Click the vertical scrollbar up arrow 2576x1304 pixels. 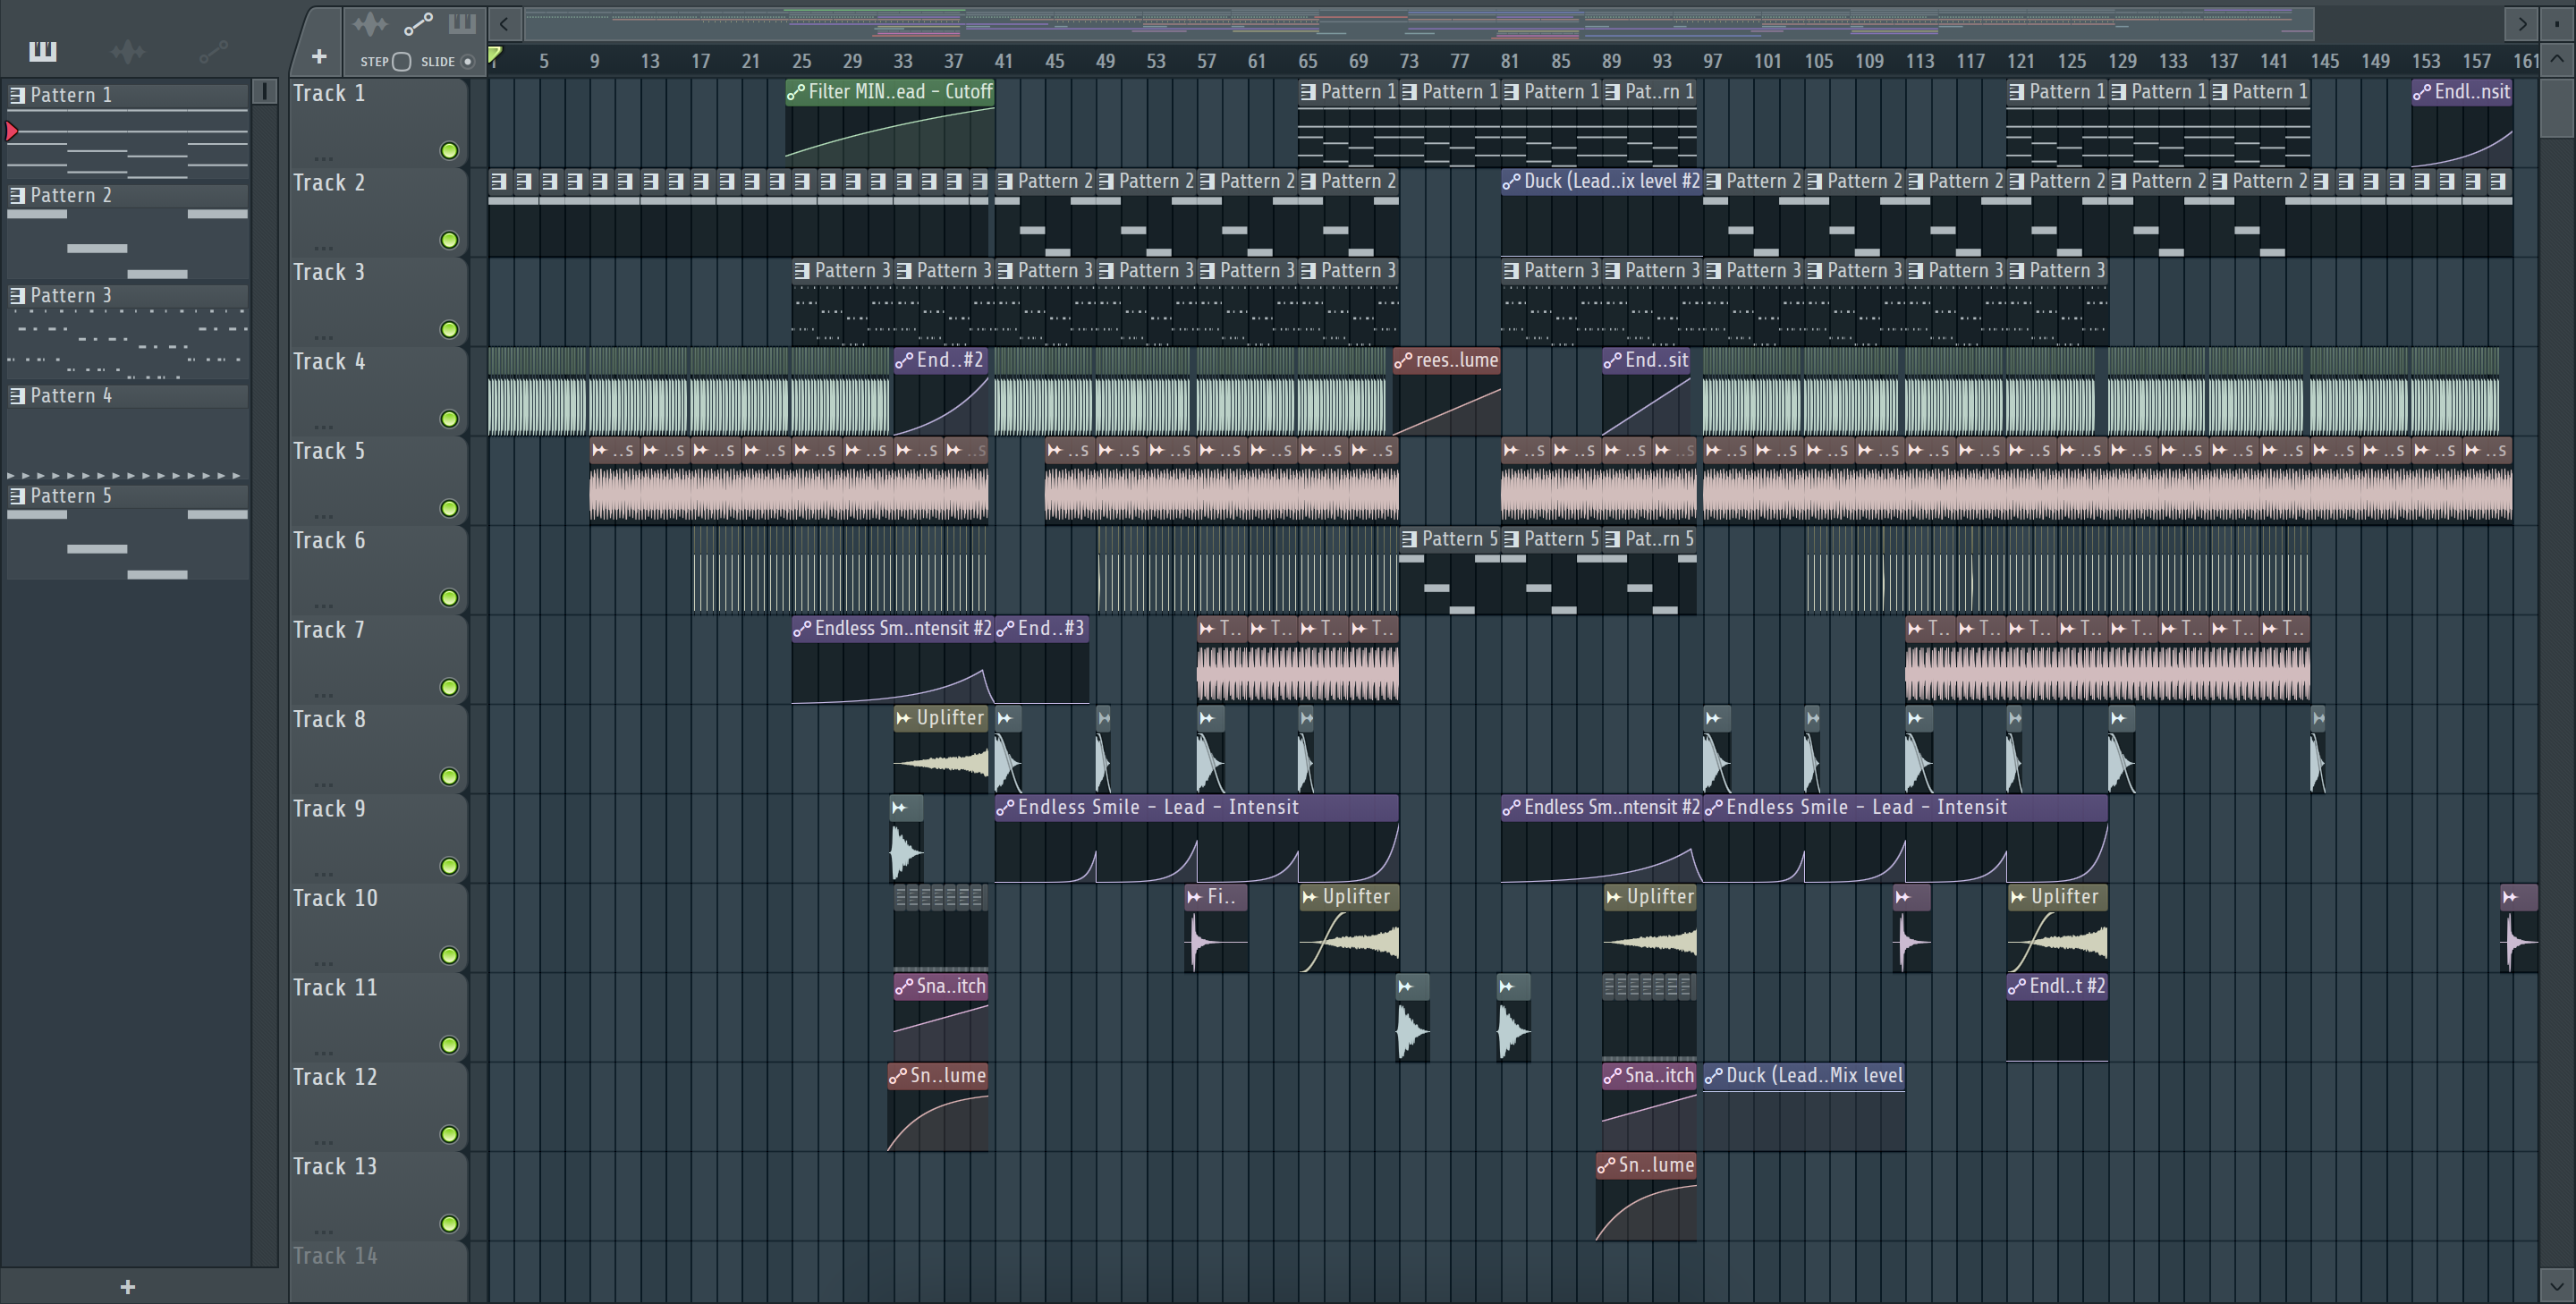pos(2557,59)
